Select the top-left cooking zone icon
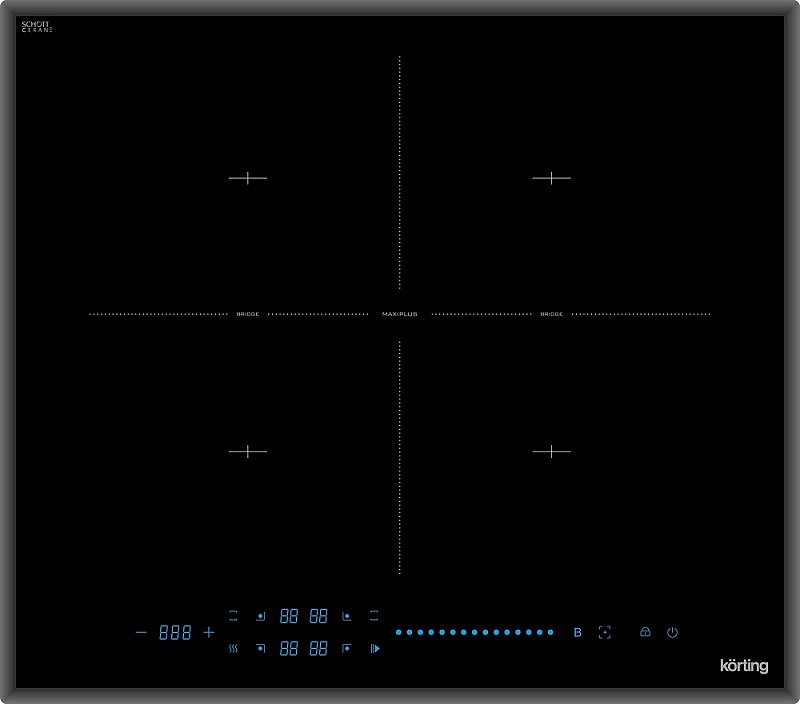Image resolution: width=800 pixels, height=704 pixels. point(260,617)
